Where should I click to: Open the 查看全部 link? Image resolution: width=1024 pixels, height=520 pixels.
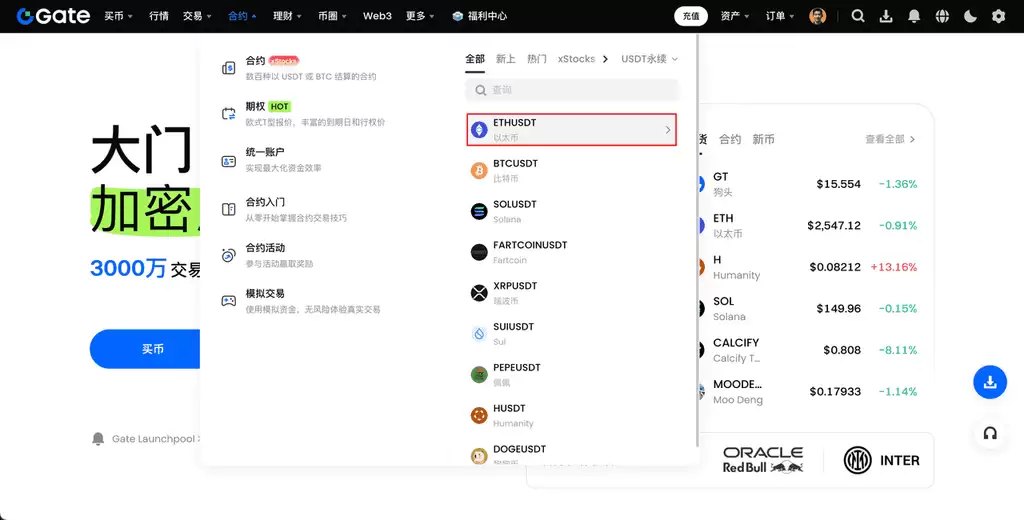(890, 139)
